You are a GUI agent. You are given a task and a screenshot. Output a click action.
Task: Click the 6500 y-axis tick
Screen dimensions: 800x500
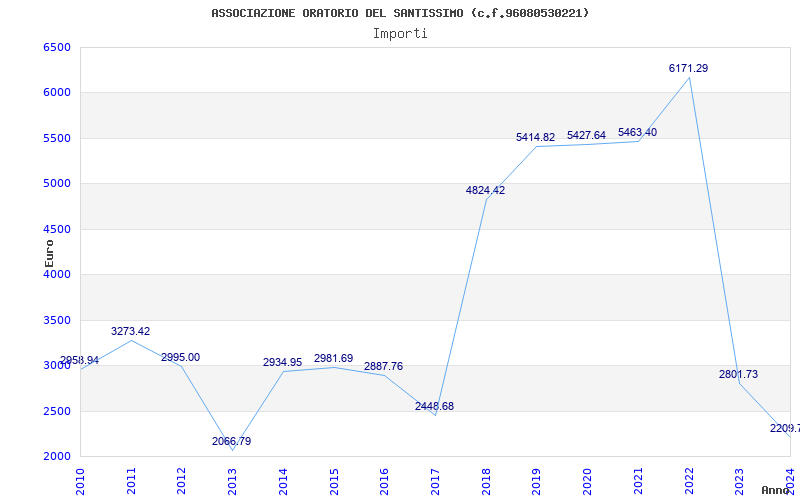pos(57,47)
